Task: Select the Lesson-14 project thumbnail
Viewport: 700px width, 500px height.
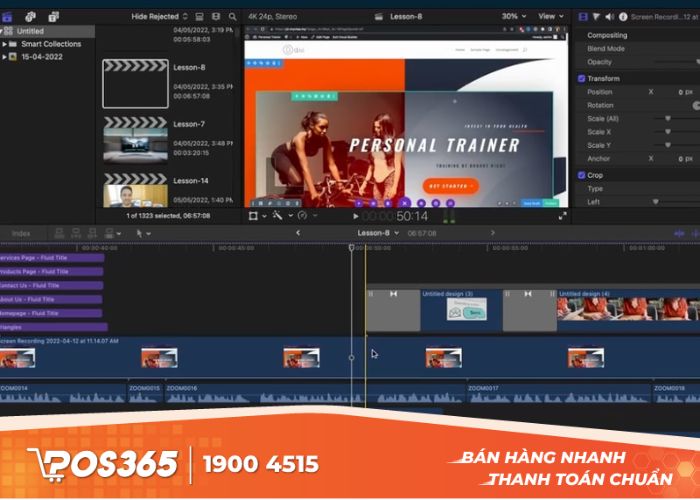Action: coord(135,191)
